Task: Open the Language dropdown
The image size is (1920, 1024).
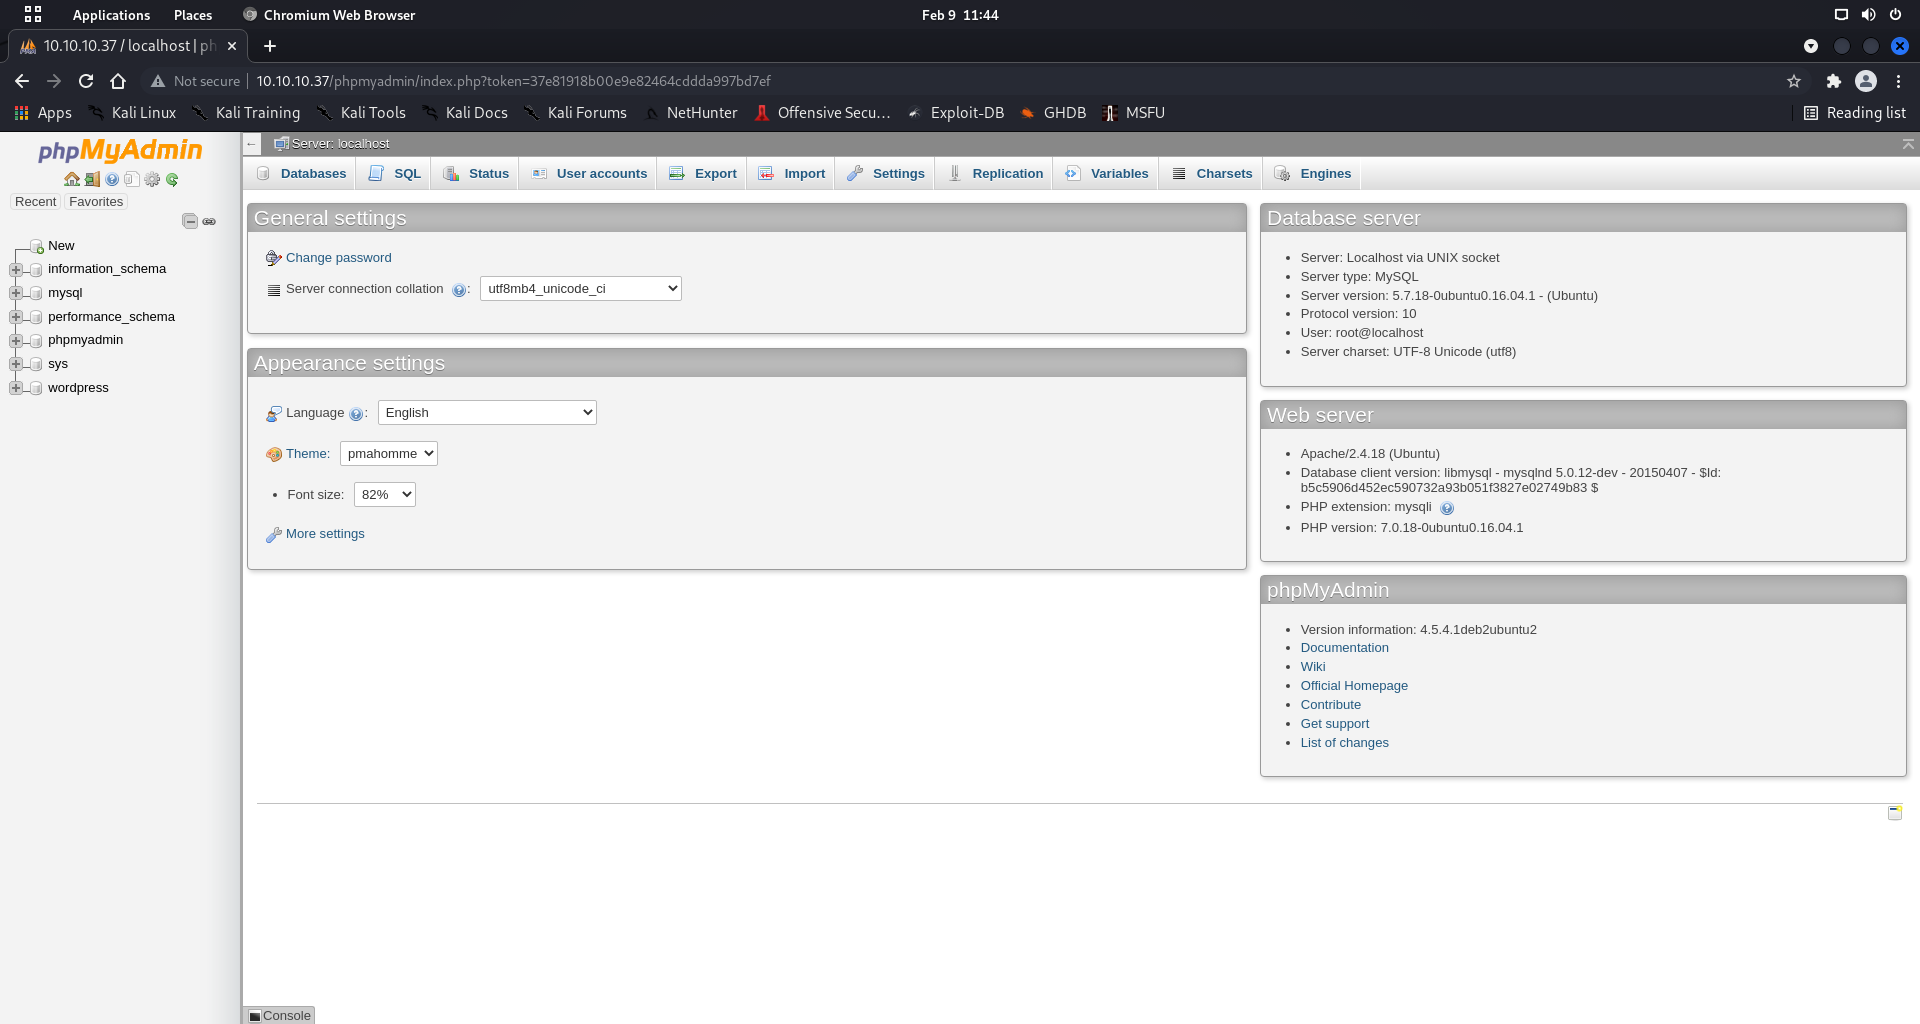Action: pos(487,413)
